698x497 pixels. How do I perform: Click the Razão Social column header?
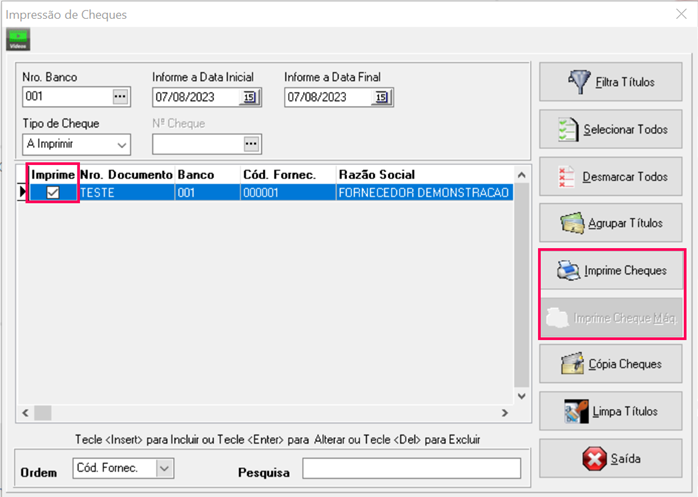[x=376, y=174]
